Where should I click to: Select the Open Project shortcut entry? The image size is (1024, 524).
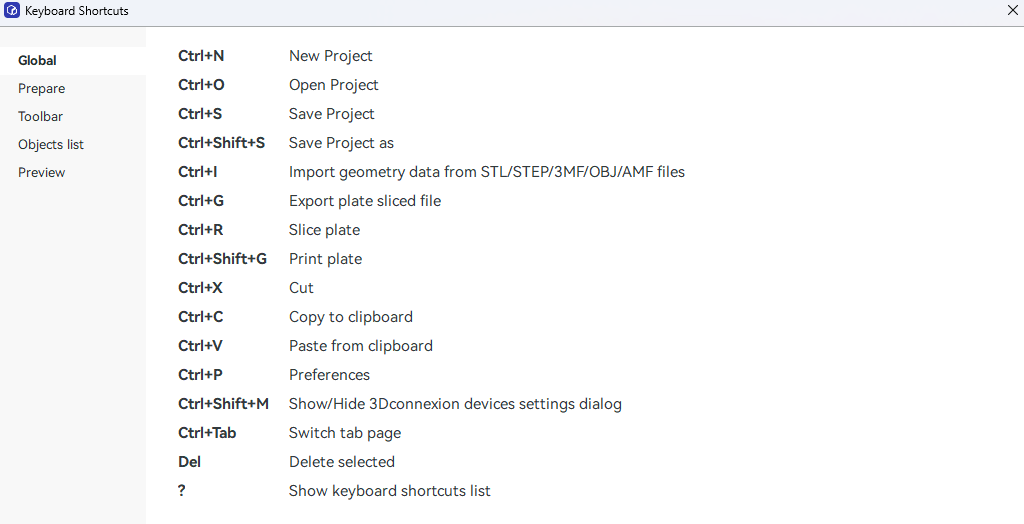333,85
